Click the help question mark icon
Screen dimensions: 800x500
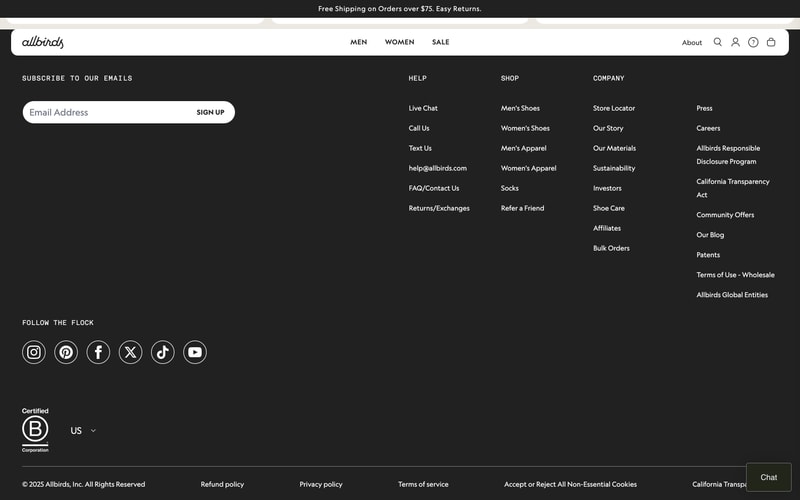tap(753, 42)
